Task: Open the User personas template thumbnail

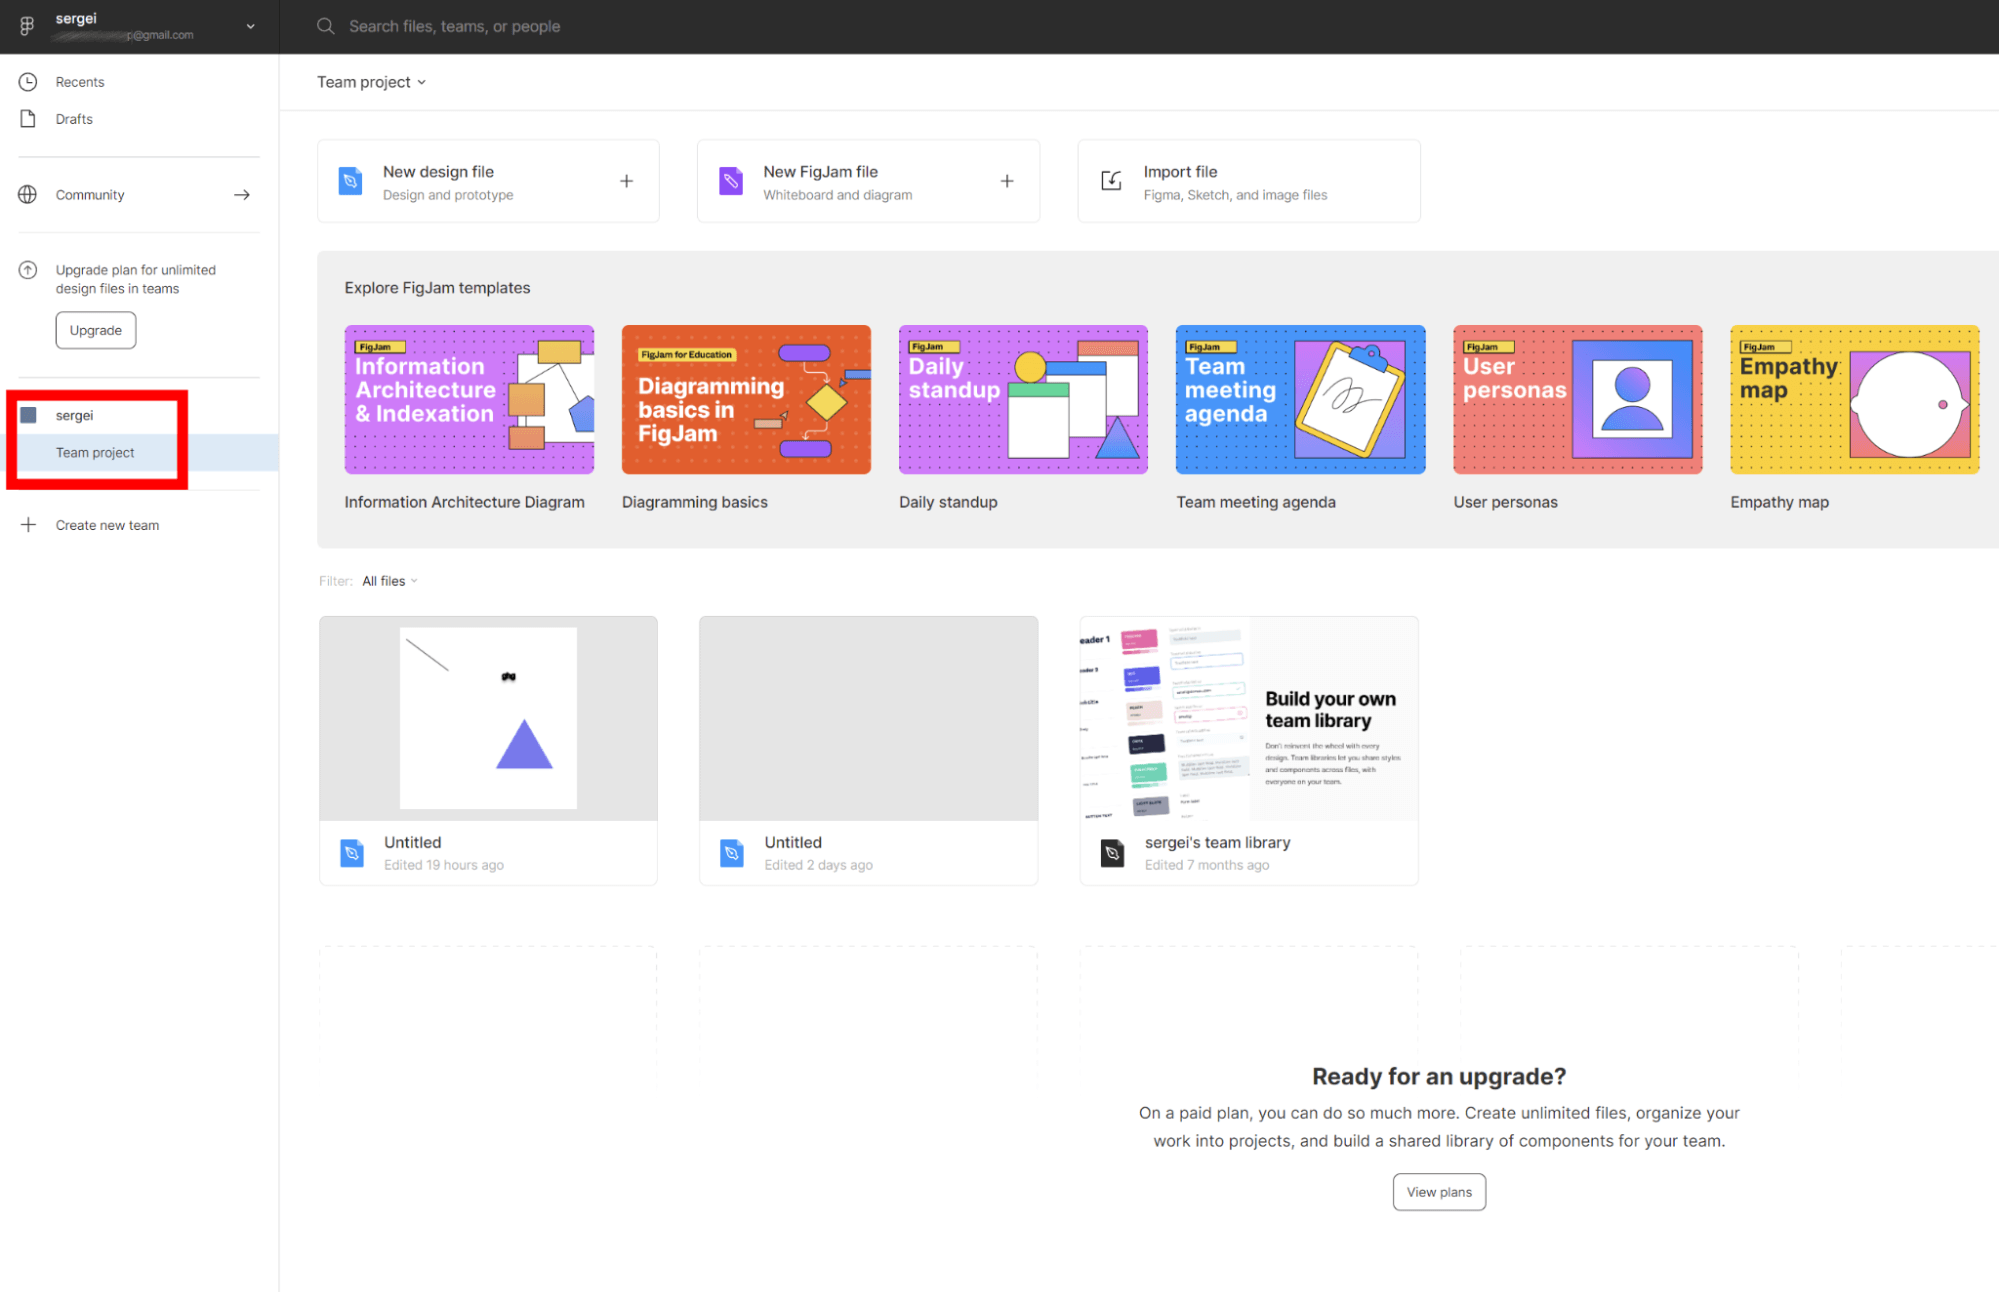Action: tap(1577, 399)
